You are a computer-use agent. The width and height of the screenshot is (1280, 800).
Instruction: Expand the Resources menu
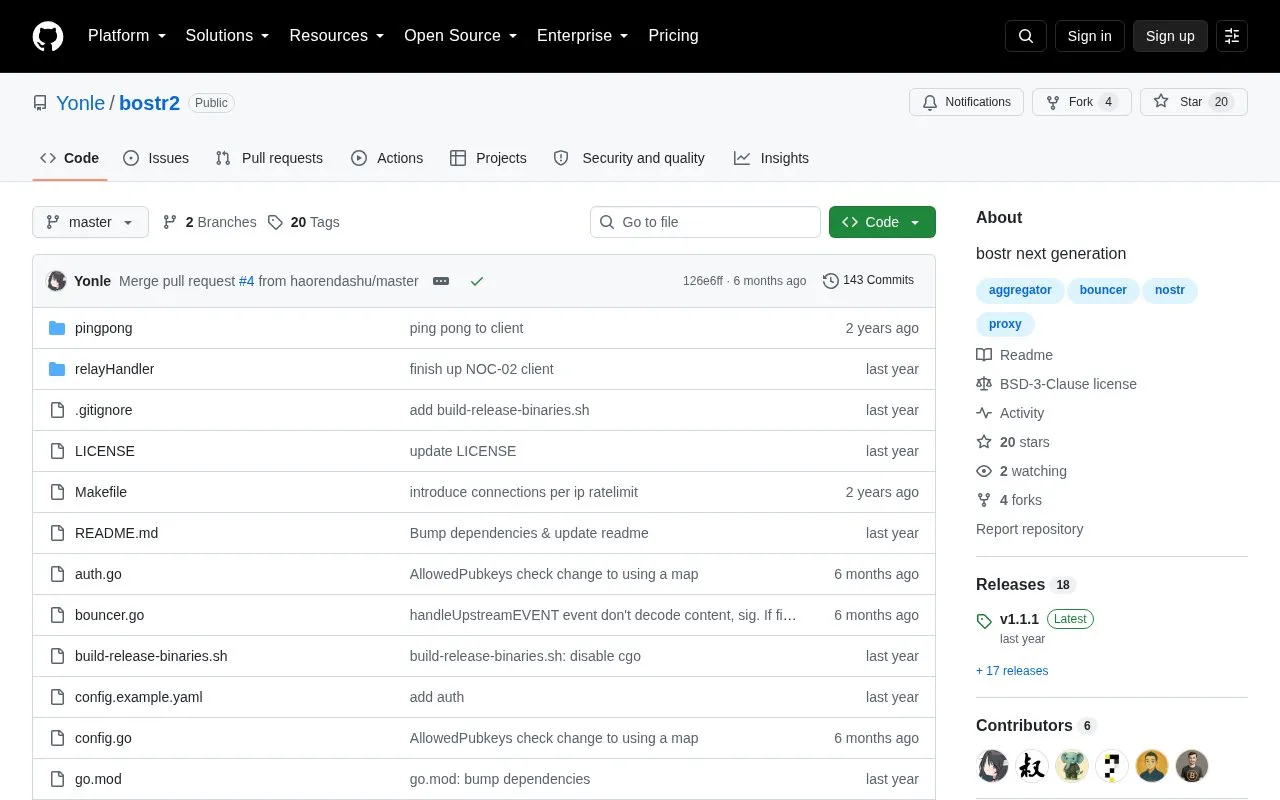coord(337,36)
